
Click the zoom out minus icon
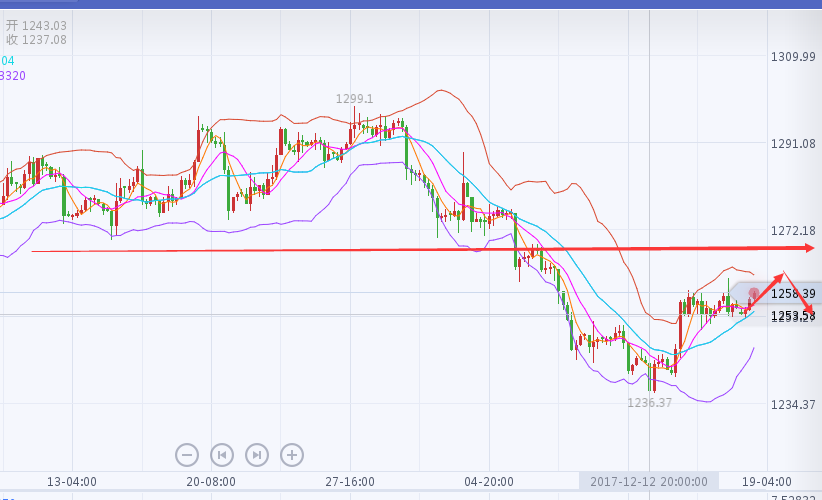coord(187,455)
